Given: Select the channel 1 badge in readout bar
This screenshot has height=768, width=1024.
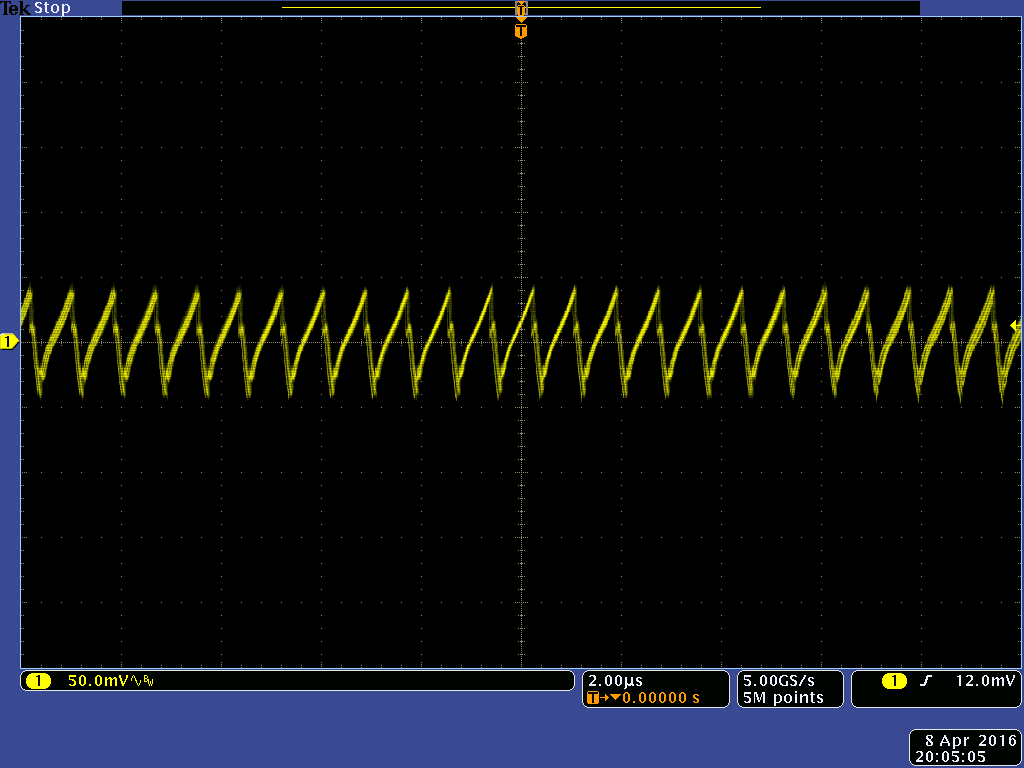Looking at the screenshot, I should pos(39,681).
